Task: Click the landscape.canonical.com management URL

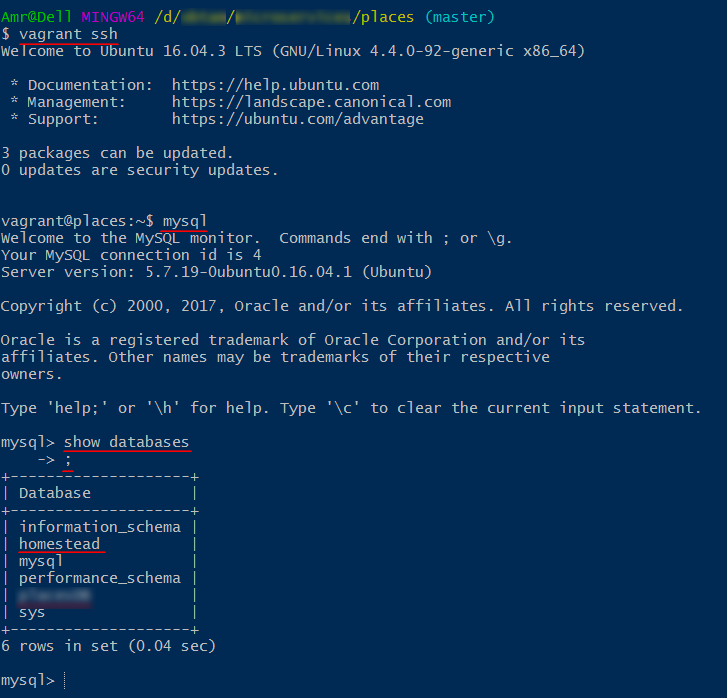Action: click(311, 102)
